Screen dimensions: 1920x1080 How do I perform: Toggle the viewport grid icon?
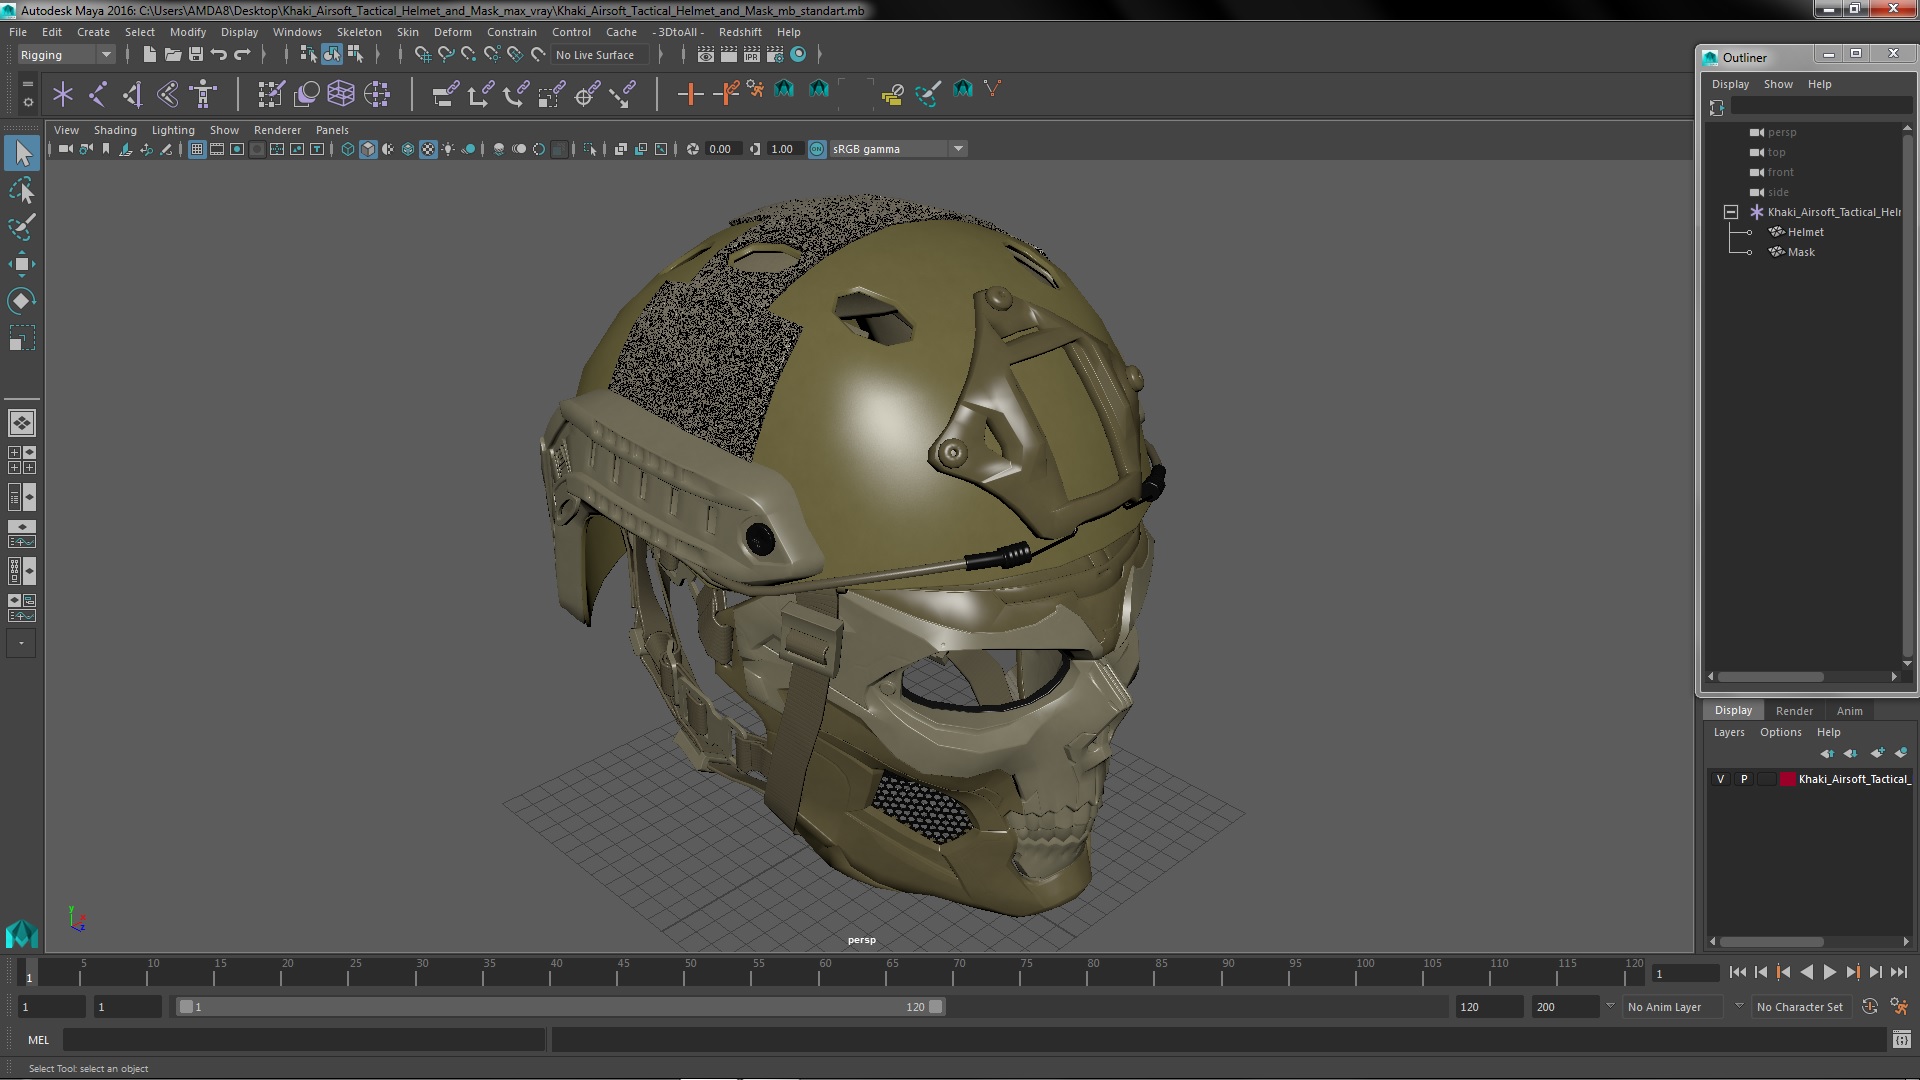(x=197, y=149)
